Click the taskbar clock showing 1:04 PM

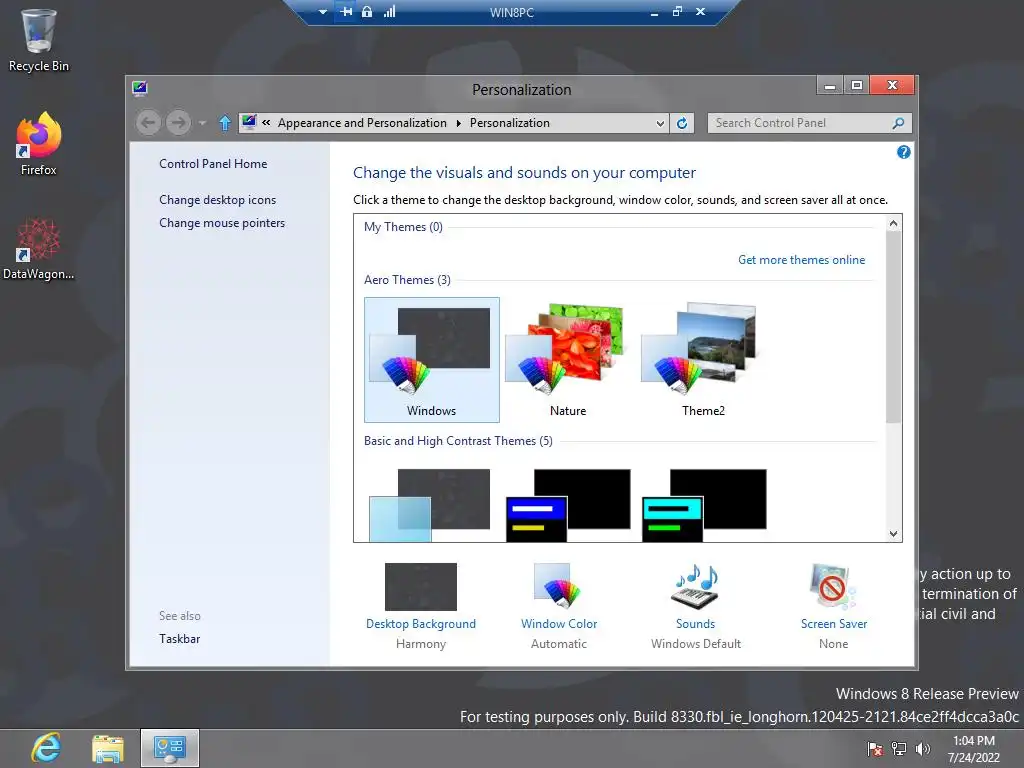click(x=974, y=749)
